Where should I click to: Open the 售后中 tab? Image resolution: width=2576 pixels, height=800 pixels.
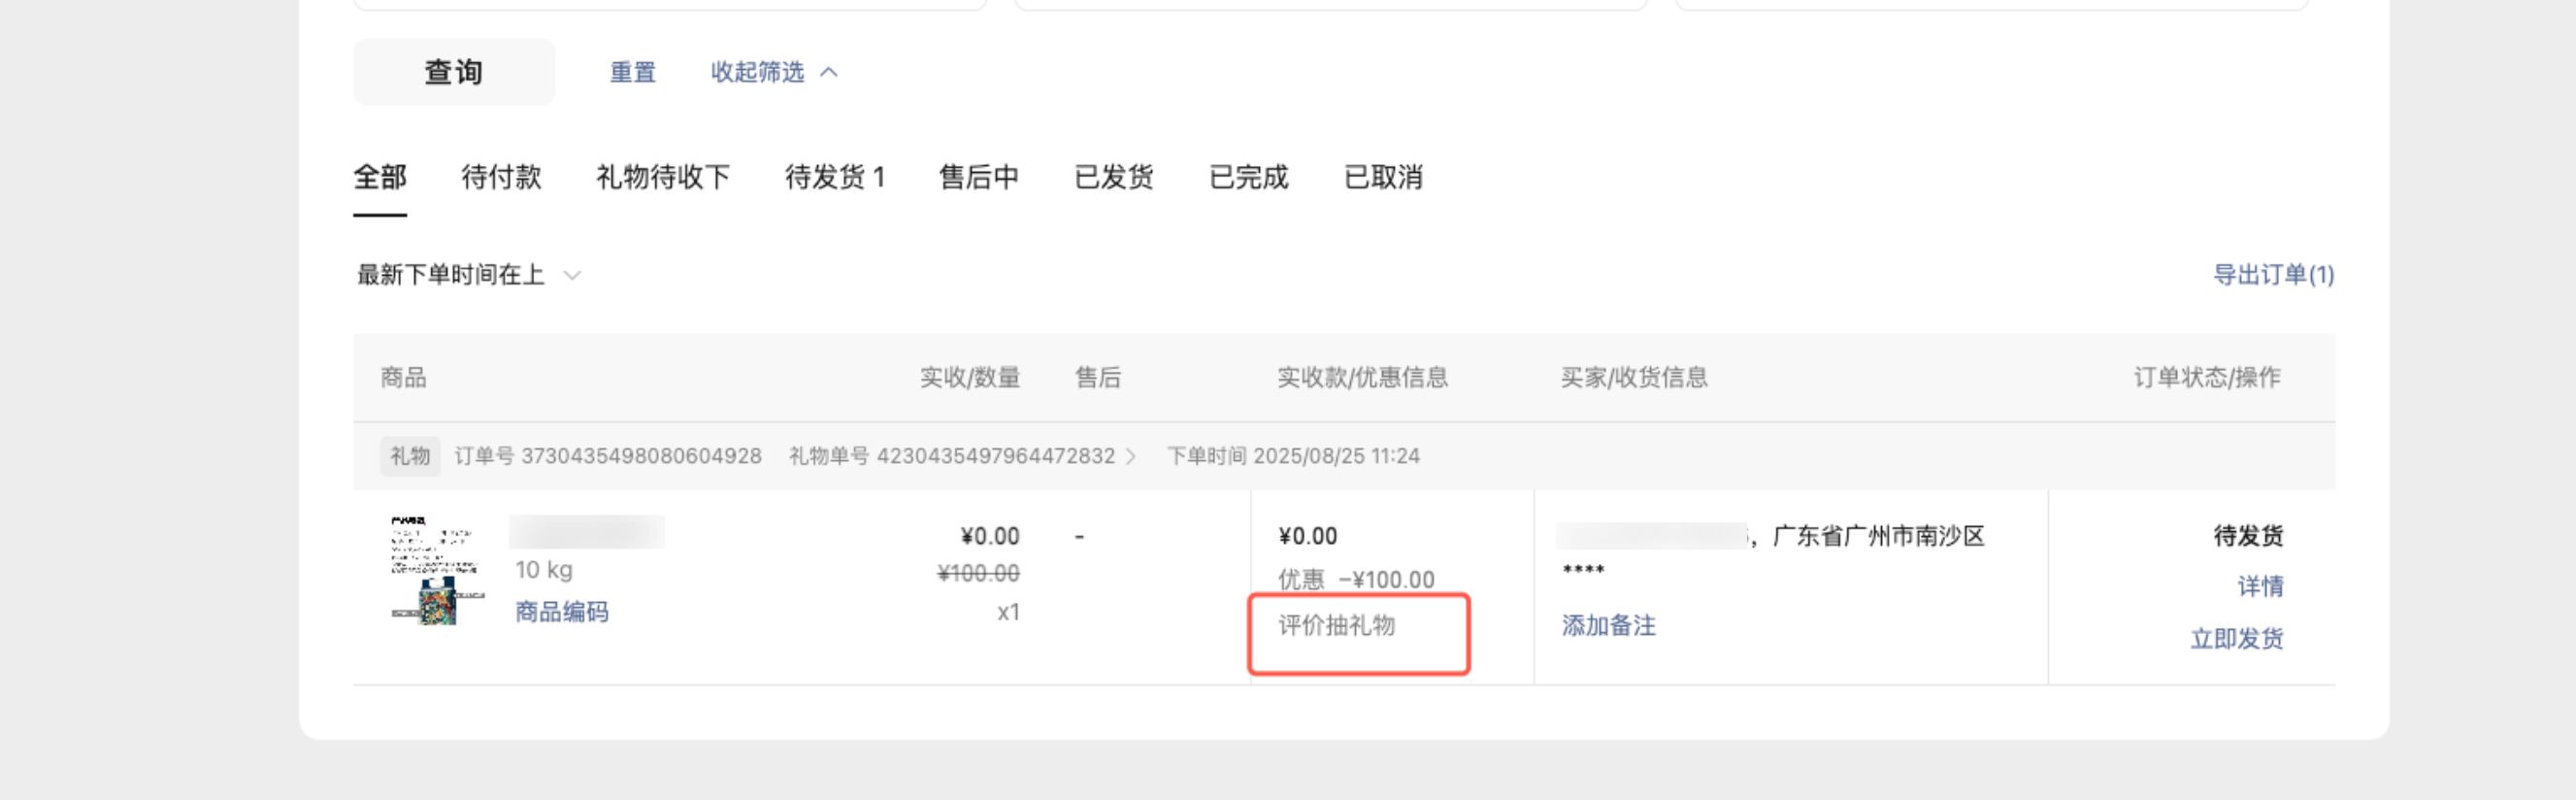pos(978,177)
